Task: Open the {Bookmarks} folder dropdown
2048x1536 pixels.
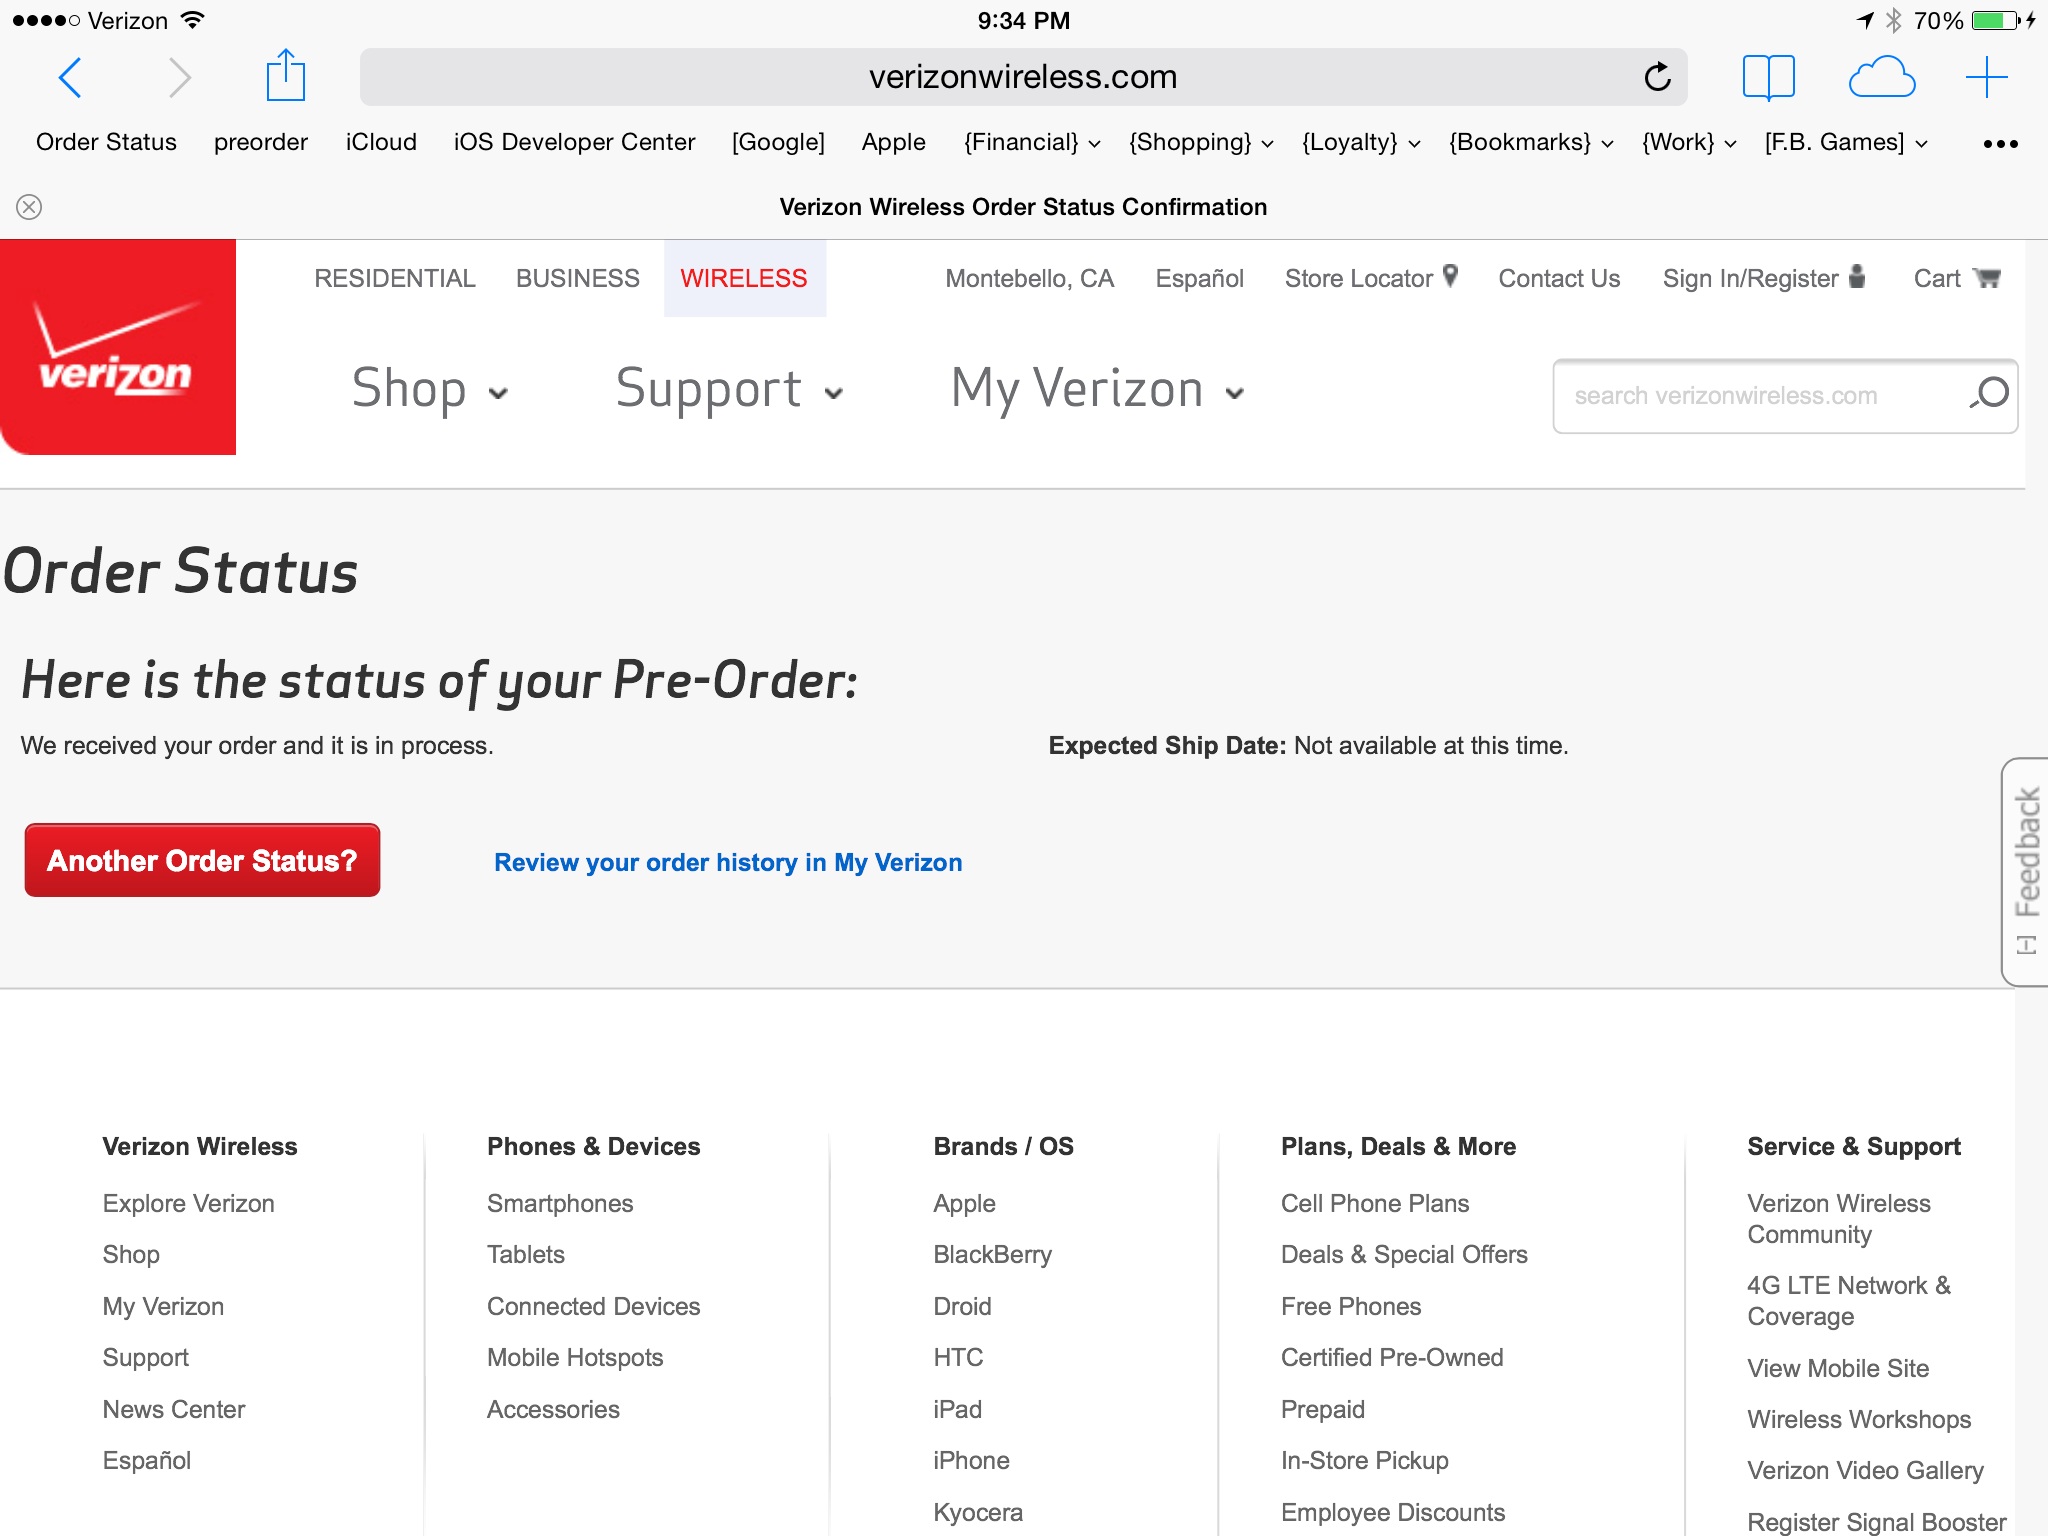Action: tap(1530, 142)
